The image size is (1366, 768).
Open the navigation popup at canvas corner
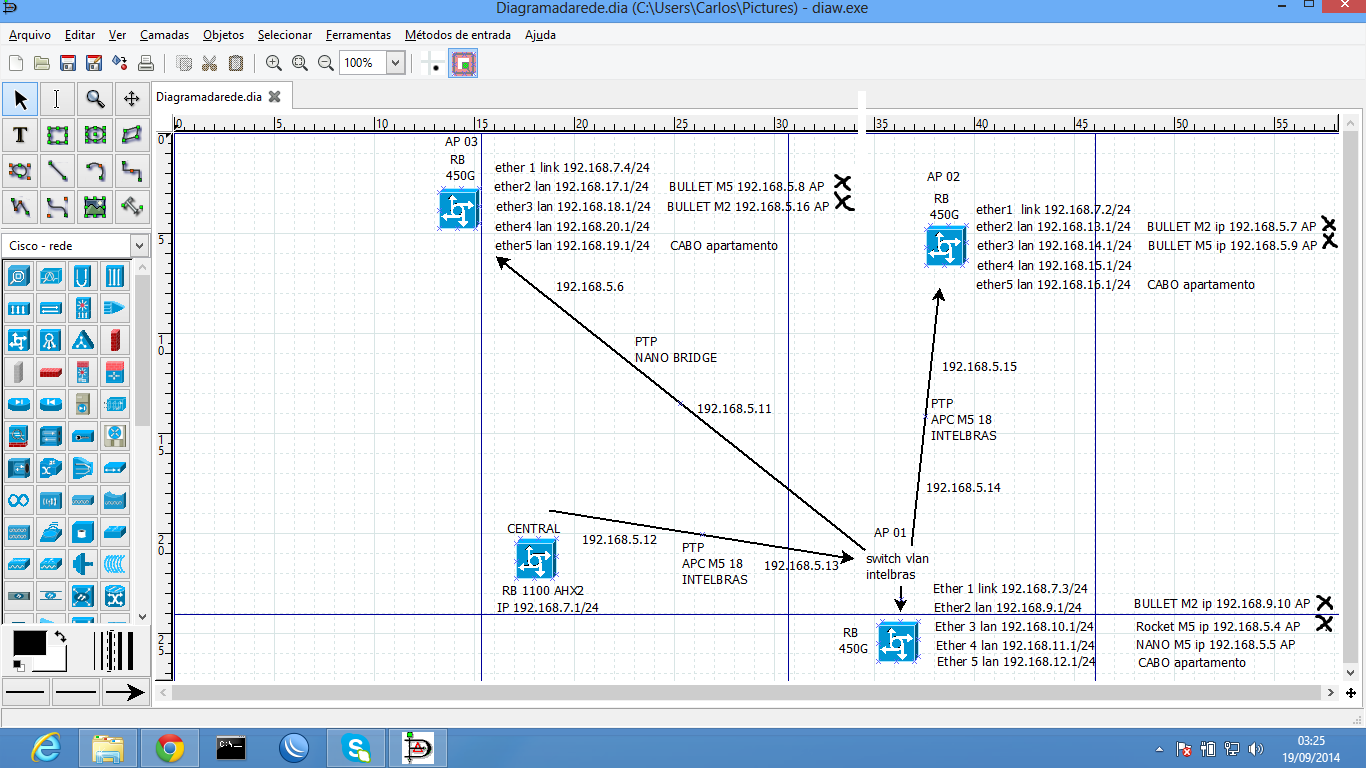pyautogui.click(x=1350, y=692)
